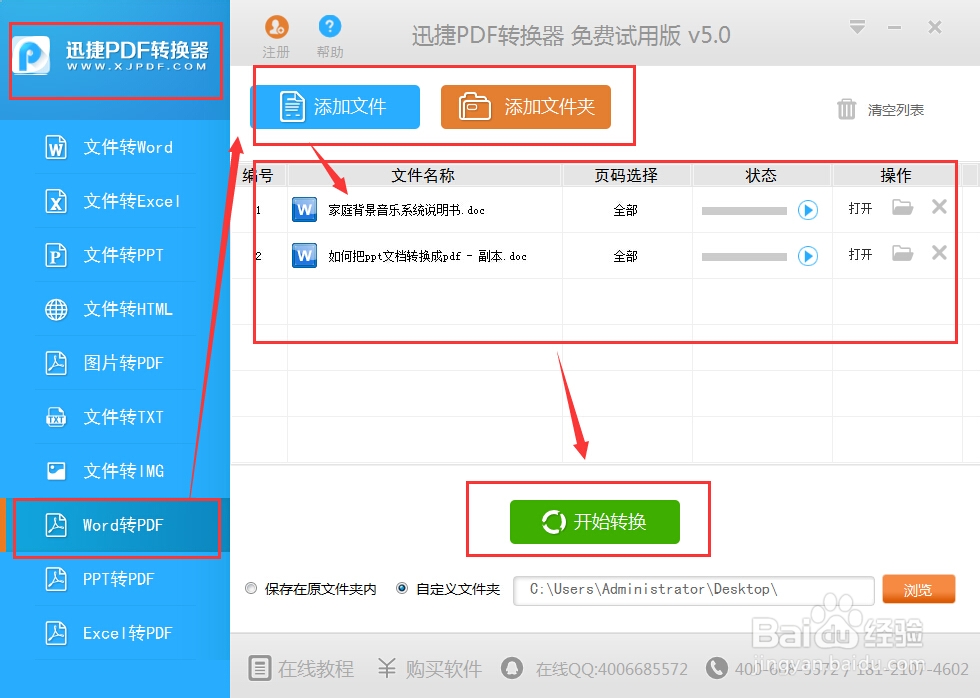
Task: Select file name 如何把ppt文档转换成pdf - 副本.doc
Action: pos(428,256)
